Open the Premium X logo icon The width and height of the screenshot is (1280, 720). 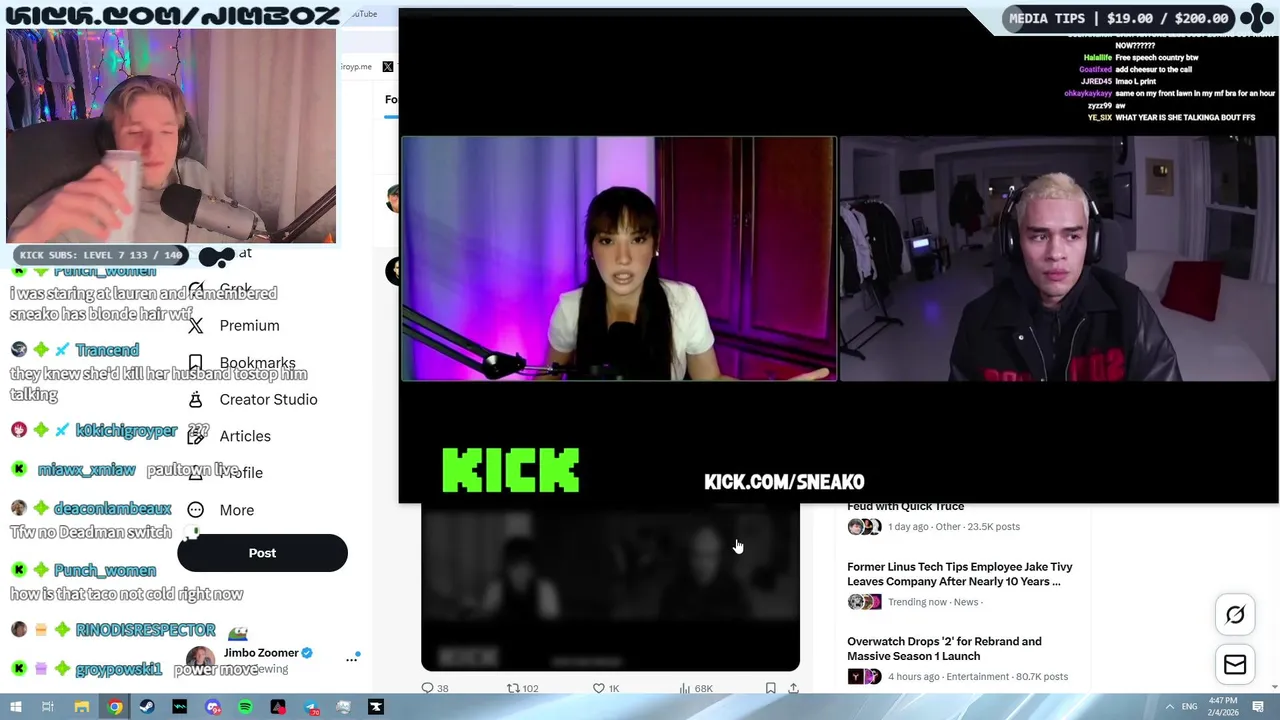(x=196, y=325)
